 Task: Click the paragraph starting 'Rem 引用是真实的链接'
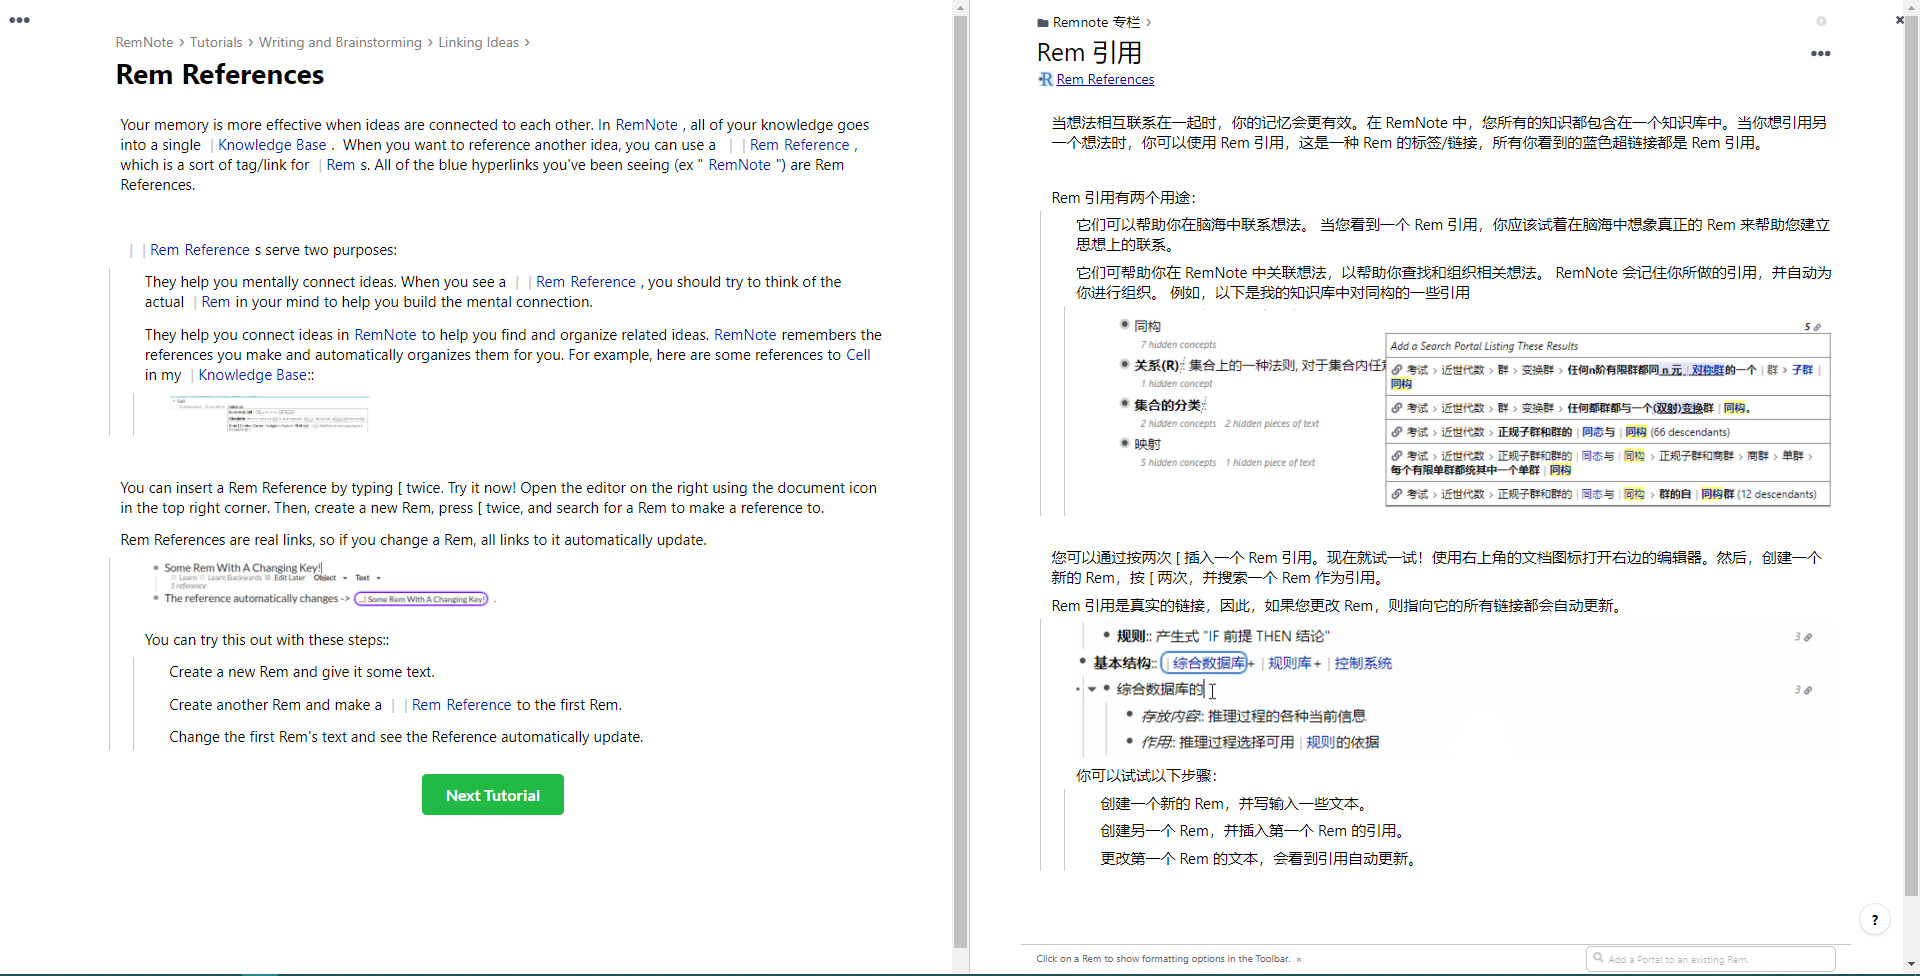tap(1337, 606)
